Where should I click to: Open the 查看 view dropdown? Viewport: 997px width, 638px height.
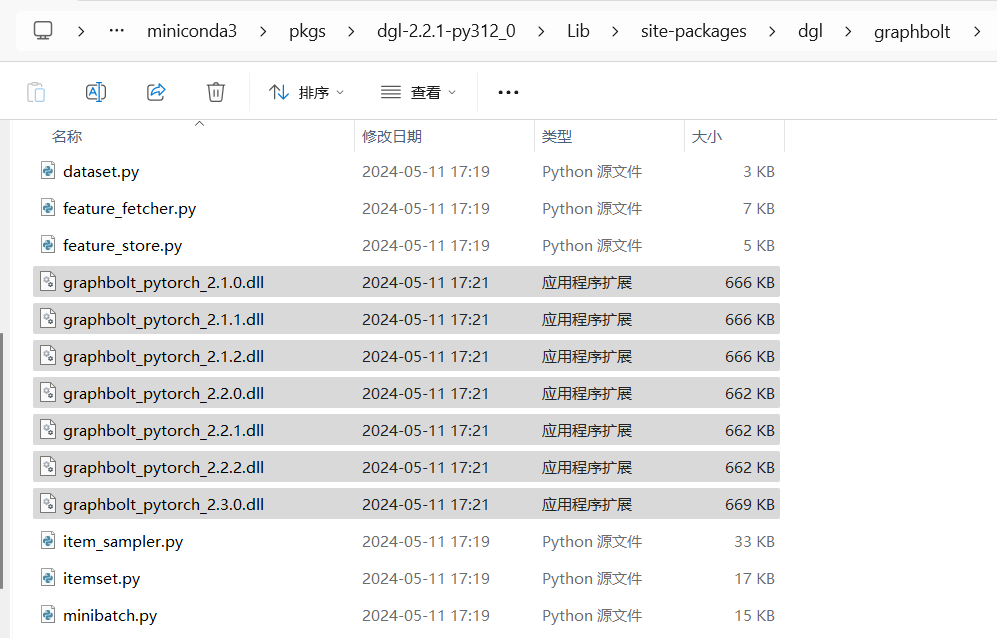click(418, 92)
